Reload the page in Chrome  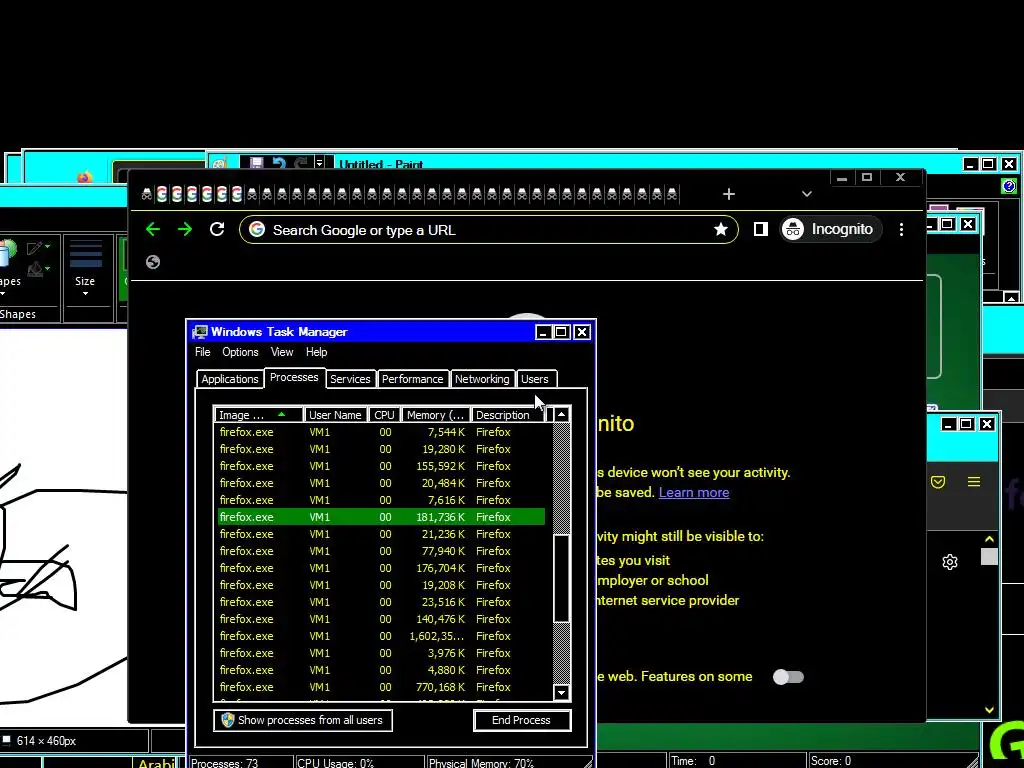click(217, 229)
